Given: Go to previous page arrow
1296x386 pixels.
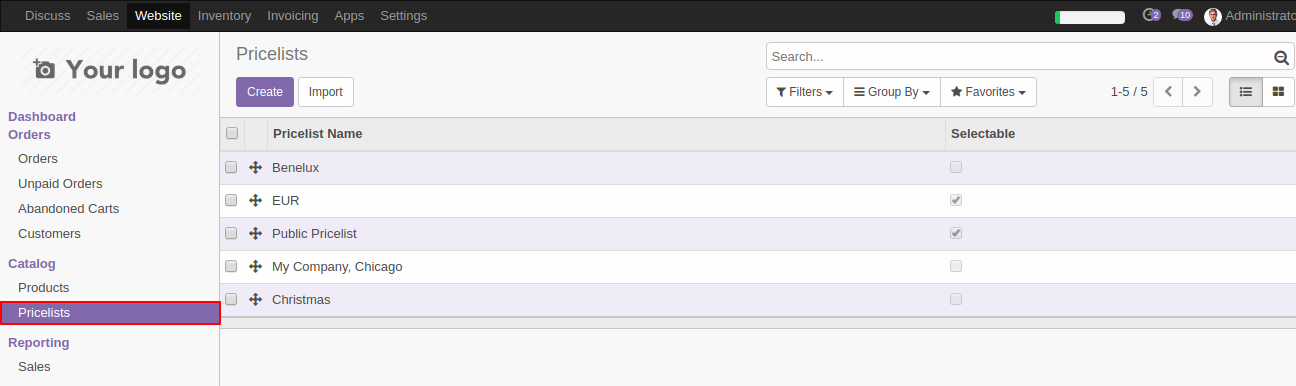Looking at the screenshot, I should pos(1168,92).
